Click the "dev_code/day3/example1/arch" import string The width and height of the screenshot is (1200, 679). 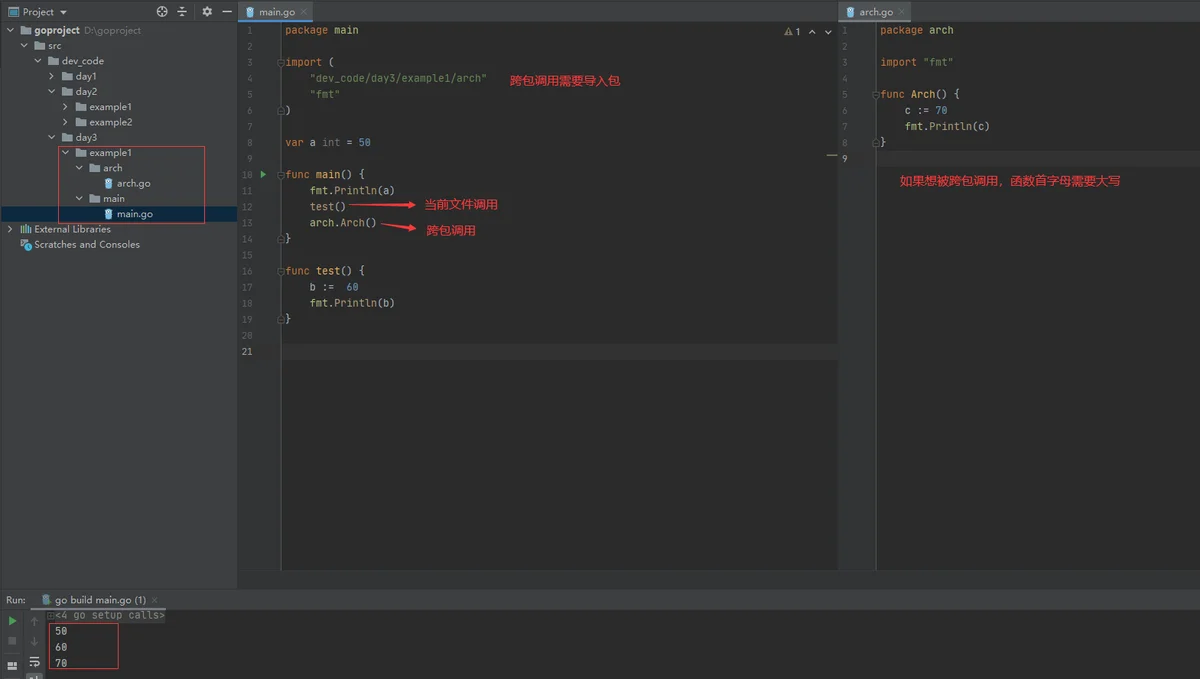(x=398, y=78)
